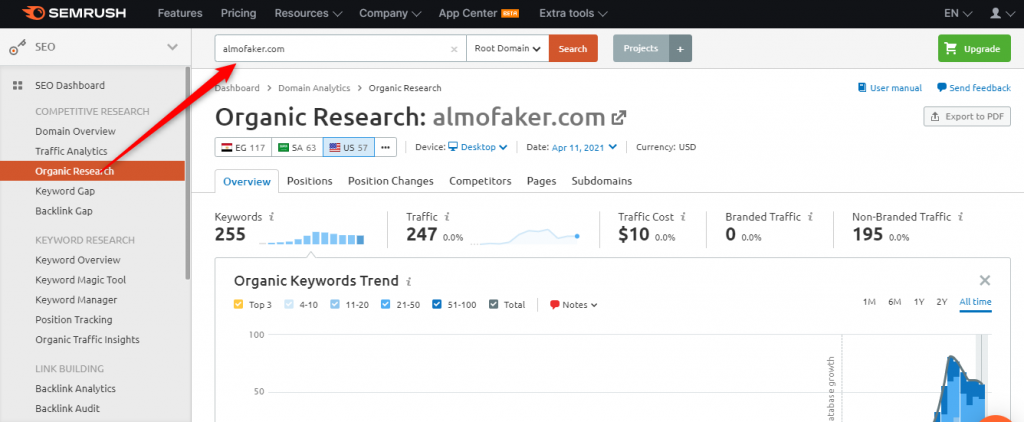Click Domain Analytics breadcrumb link
The height and width of the screenshot is (422, 1024).
314,88
